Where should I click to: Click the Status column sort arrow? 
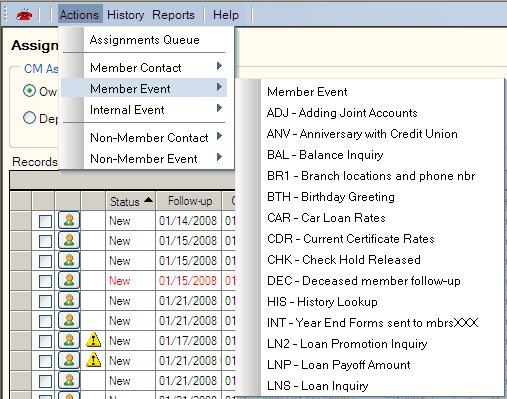[148, 200]
